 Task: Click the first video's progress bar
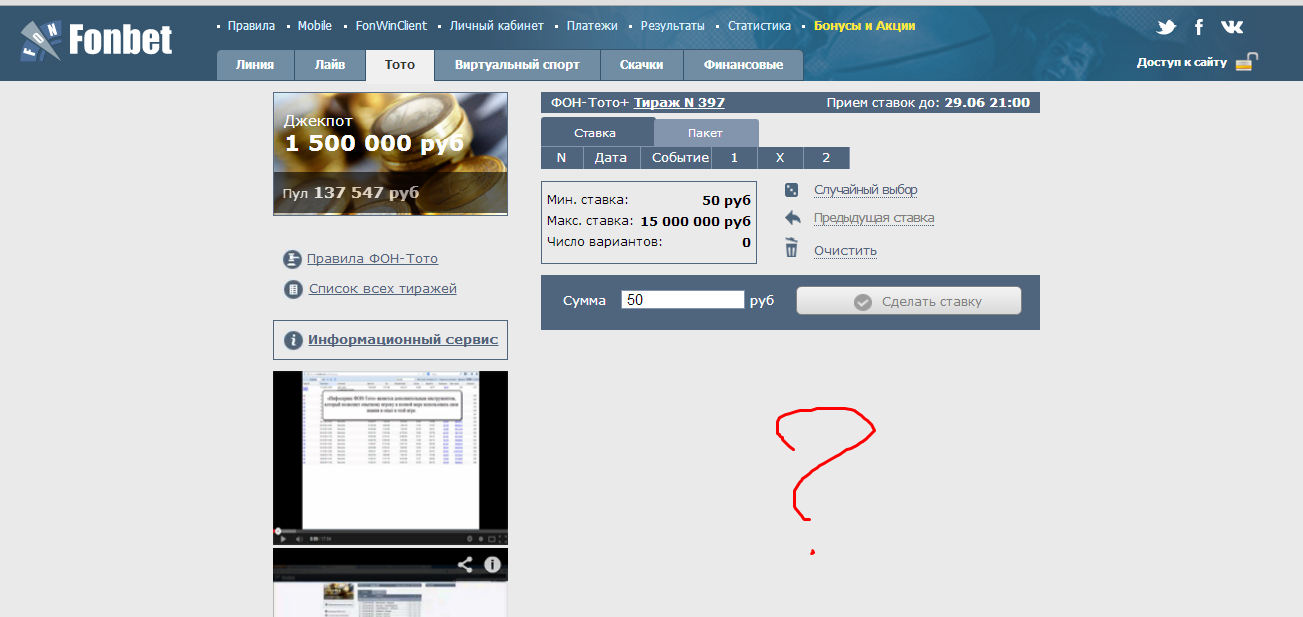pos(390,530)
